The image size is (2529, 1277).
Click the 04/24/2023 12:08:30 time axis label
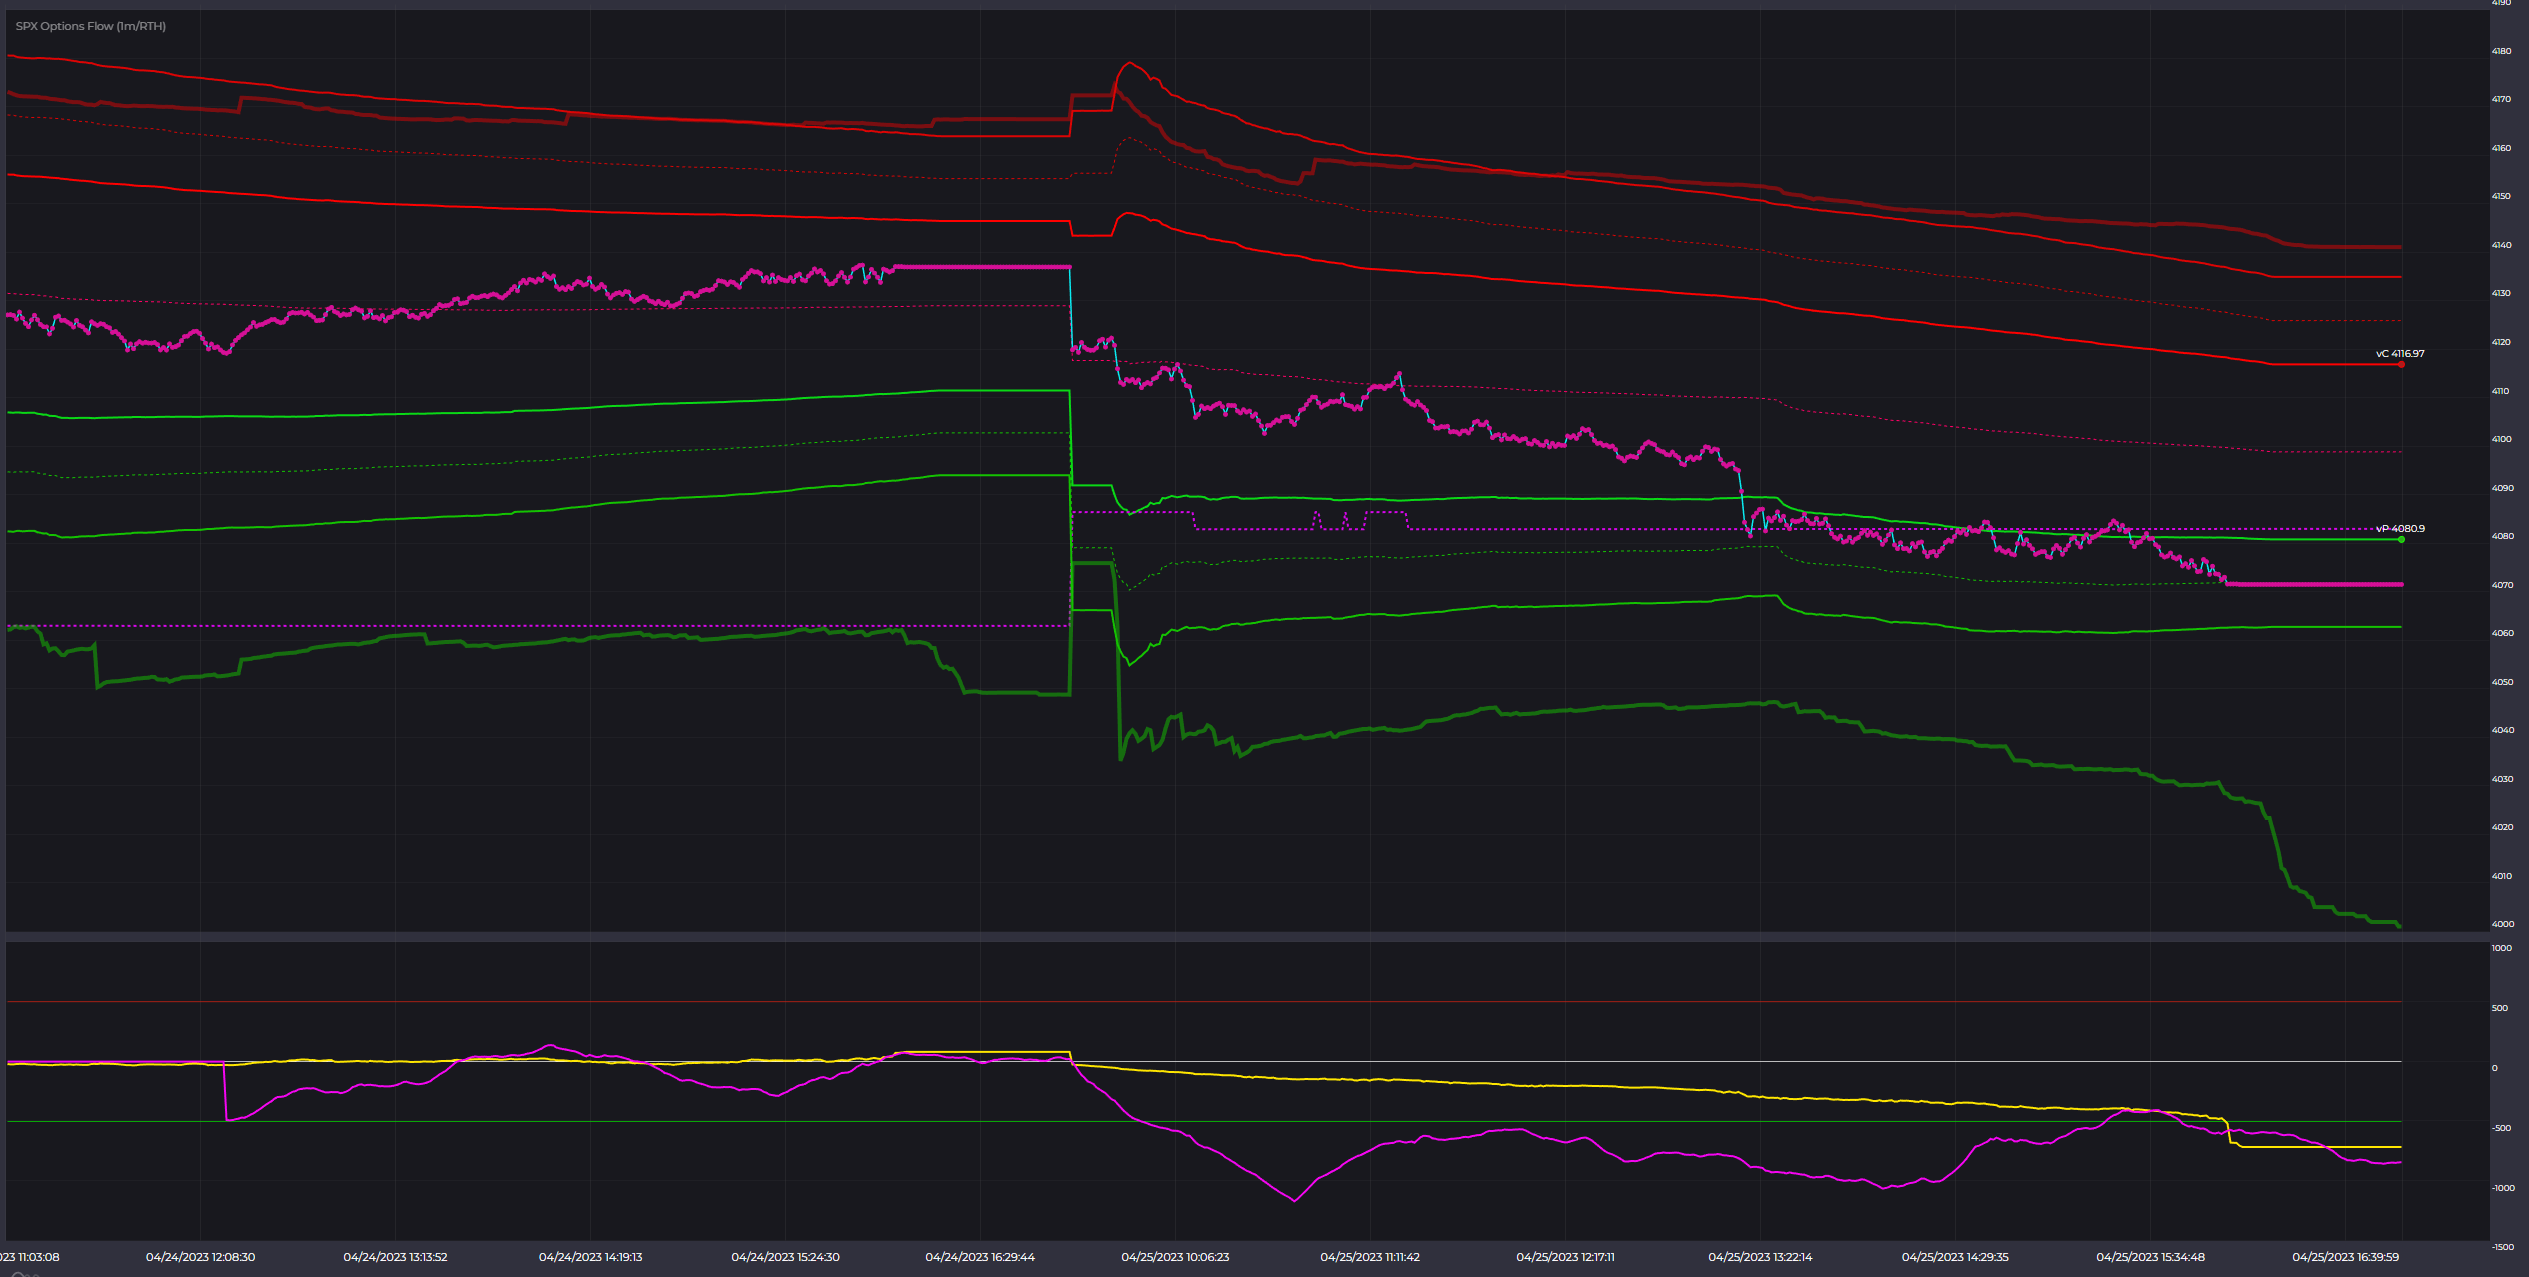(x=200, y=1257)
